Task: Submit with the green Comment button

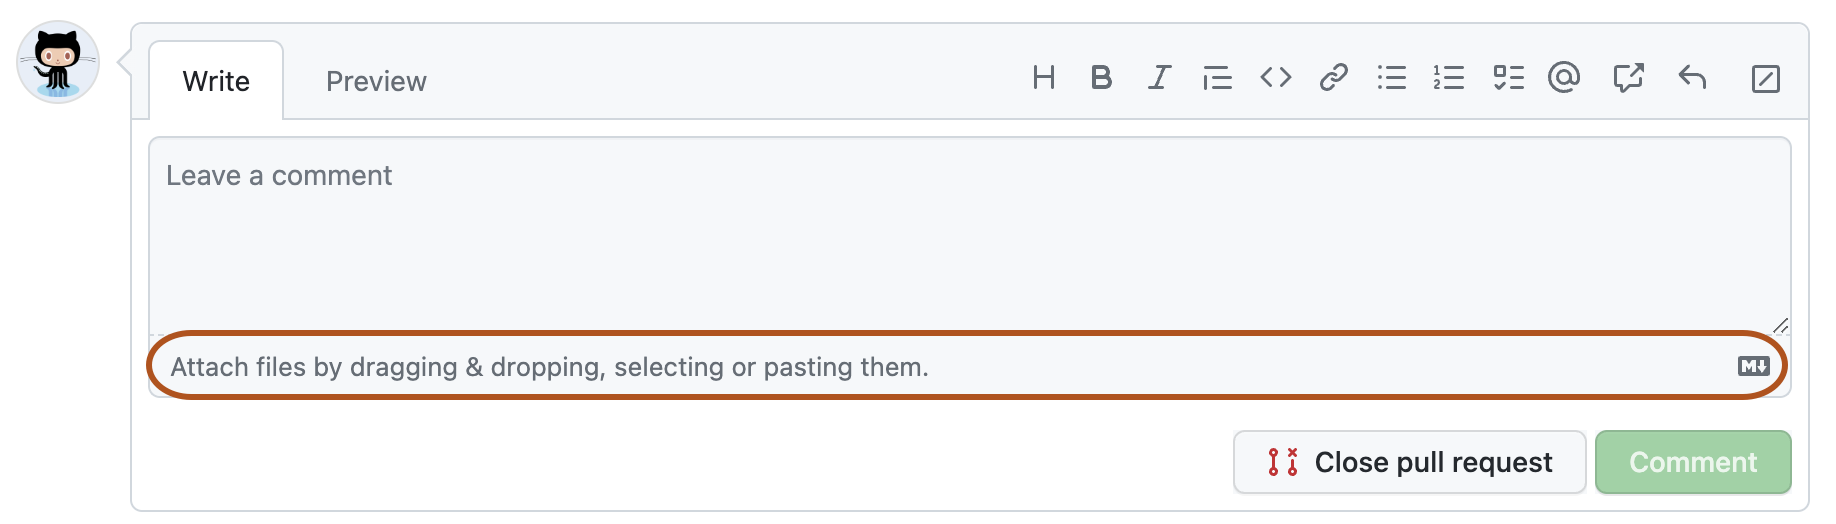Action: [1693, 462]
